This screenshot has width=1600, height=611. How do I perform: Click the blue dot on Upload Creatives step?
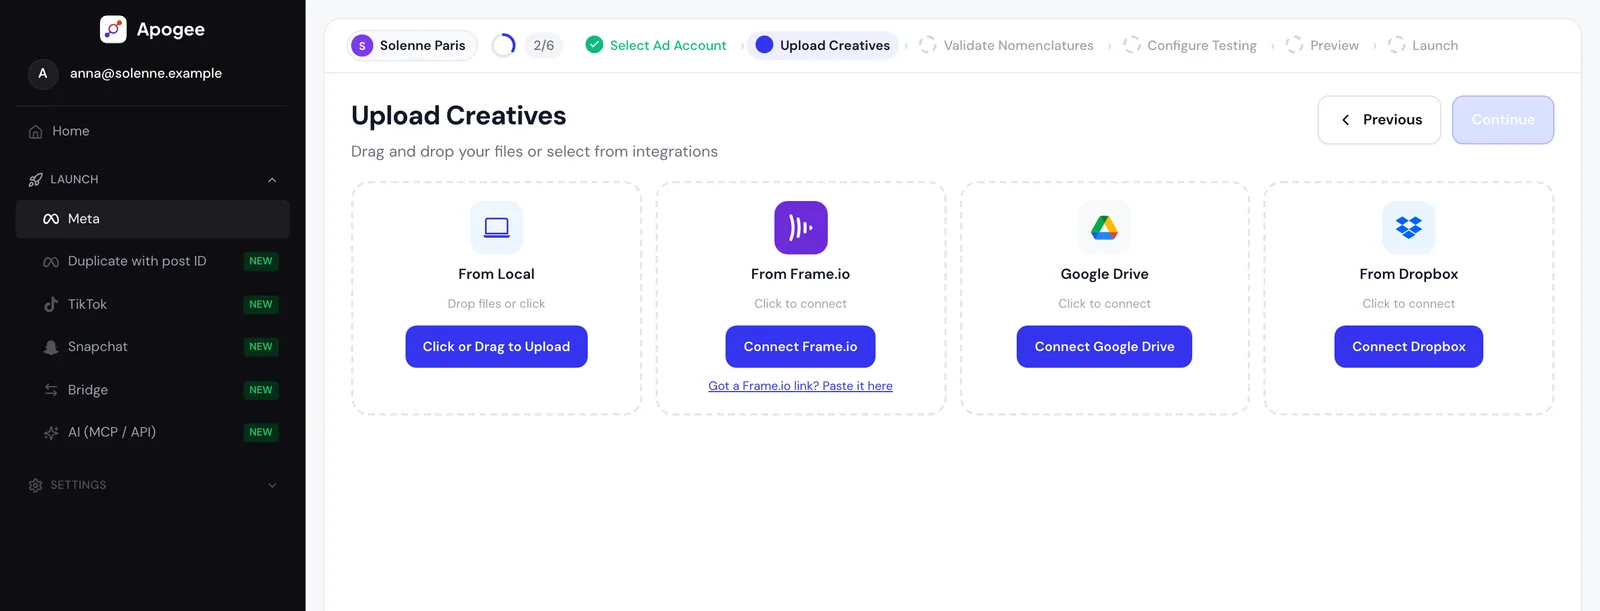764,45
